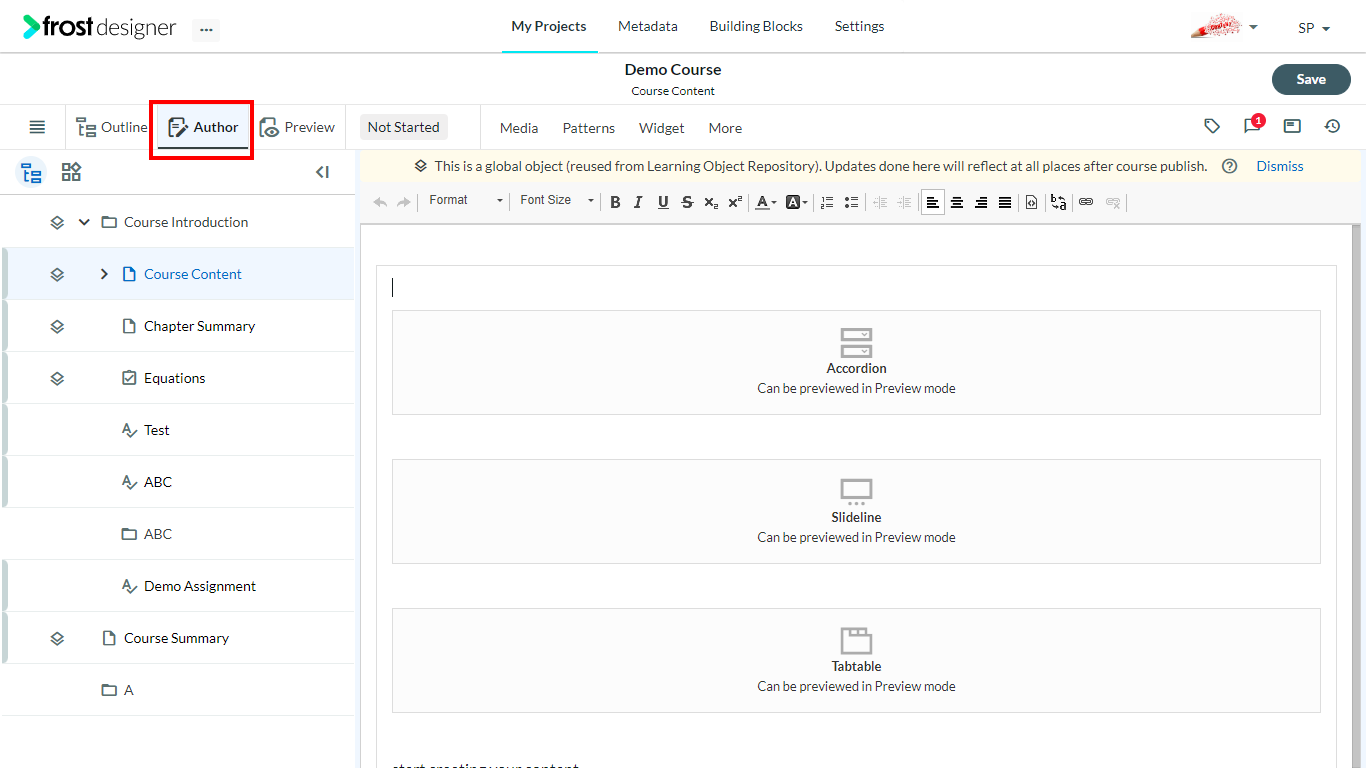Open the background color picker
The height and width of the screenshot is (768, 1366).
point(797,202)
